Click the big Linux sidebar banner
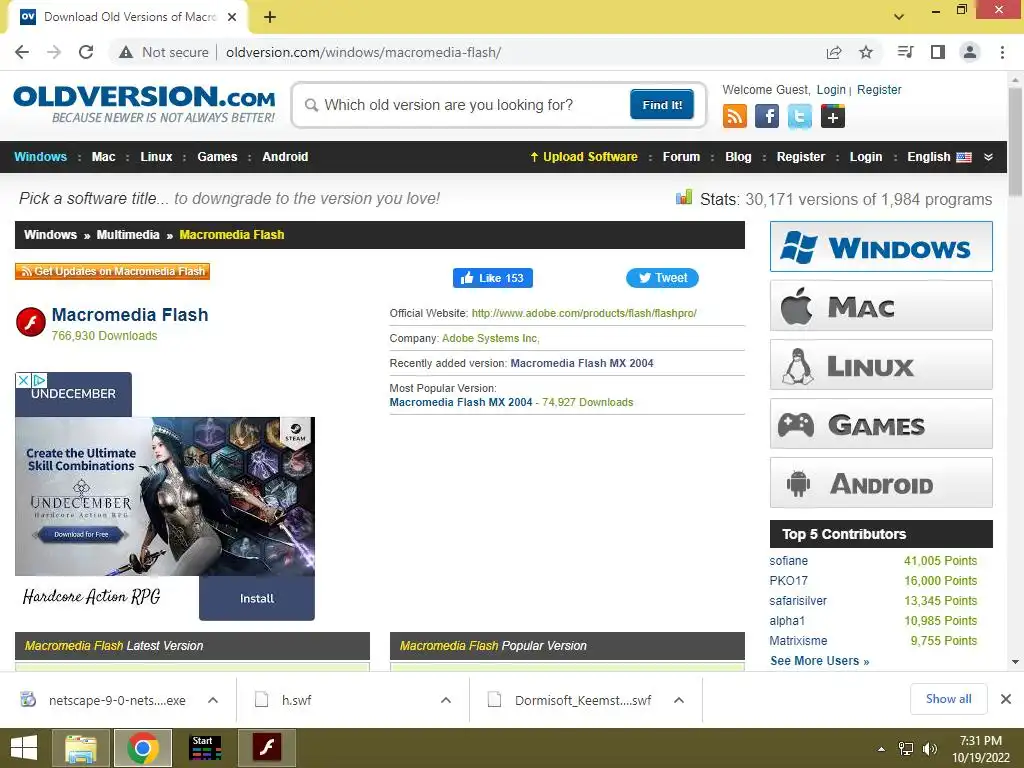 pyautogui.click(x=881, y=364)
